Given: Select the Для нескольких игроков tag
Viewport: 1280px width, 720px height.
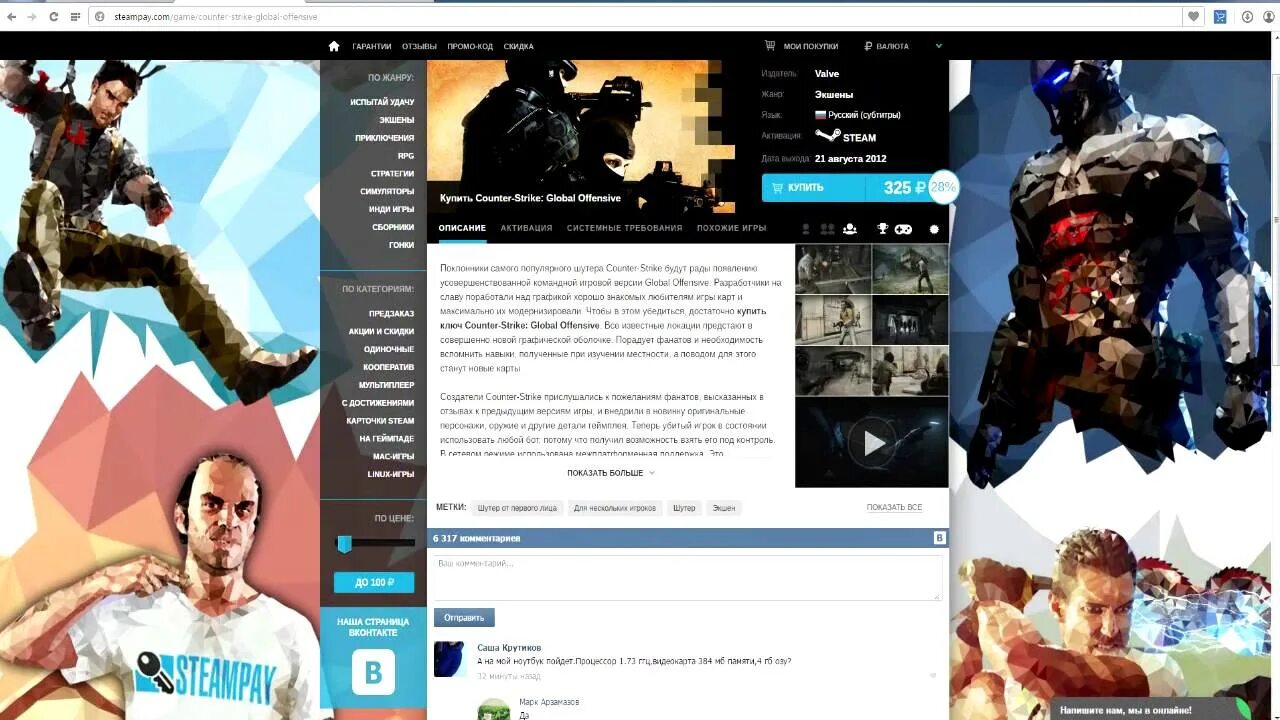Looking at the screenshot, I should (615, 508).
